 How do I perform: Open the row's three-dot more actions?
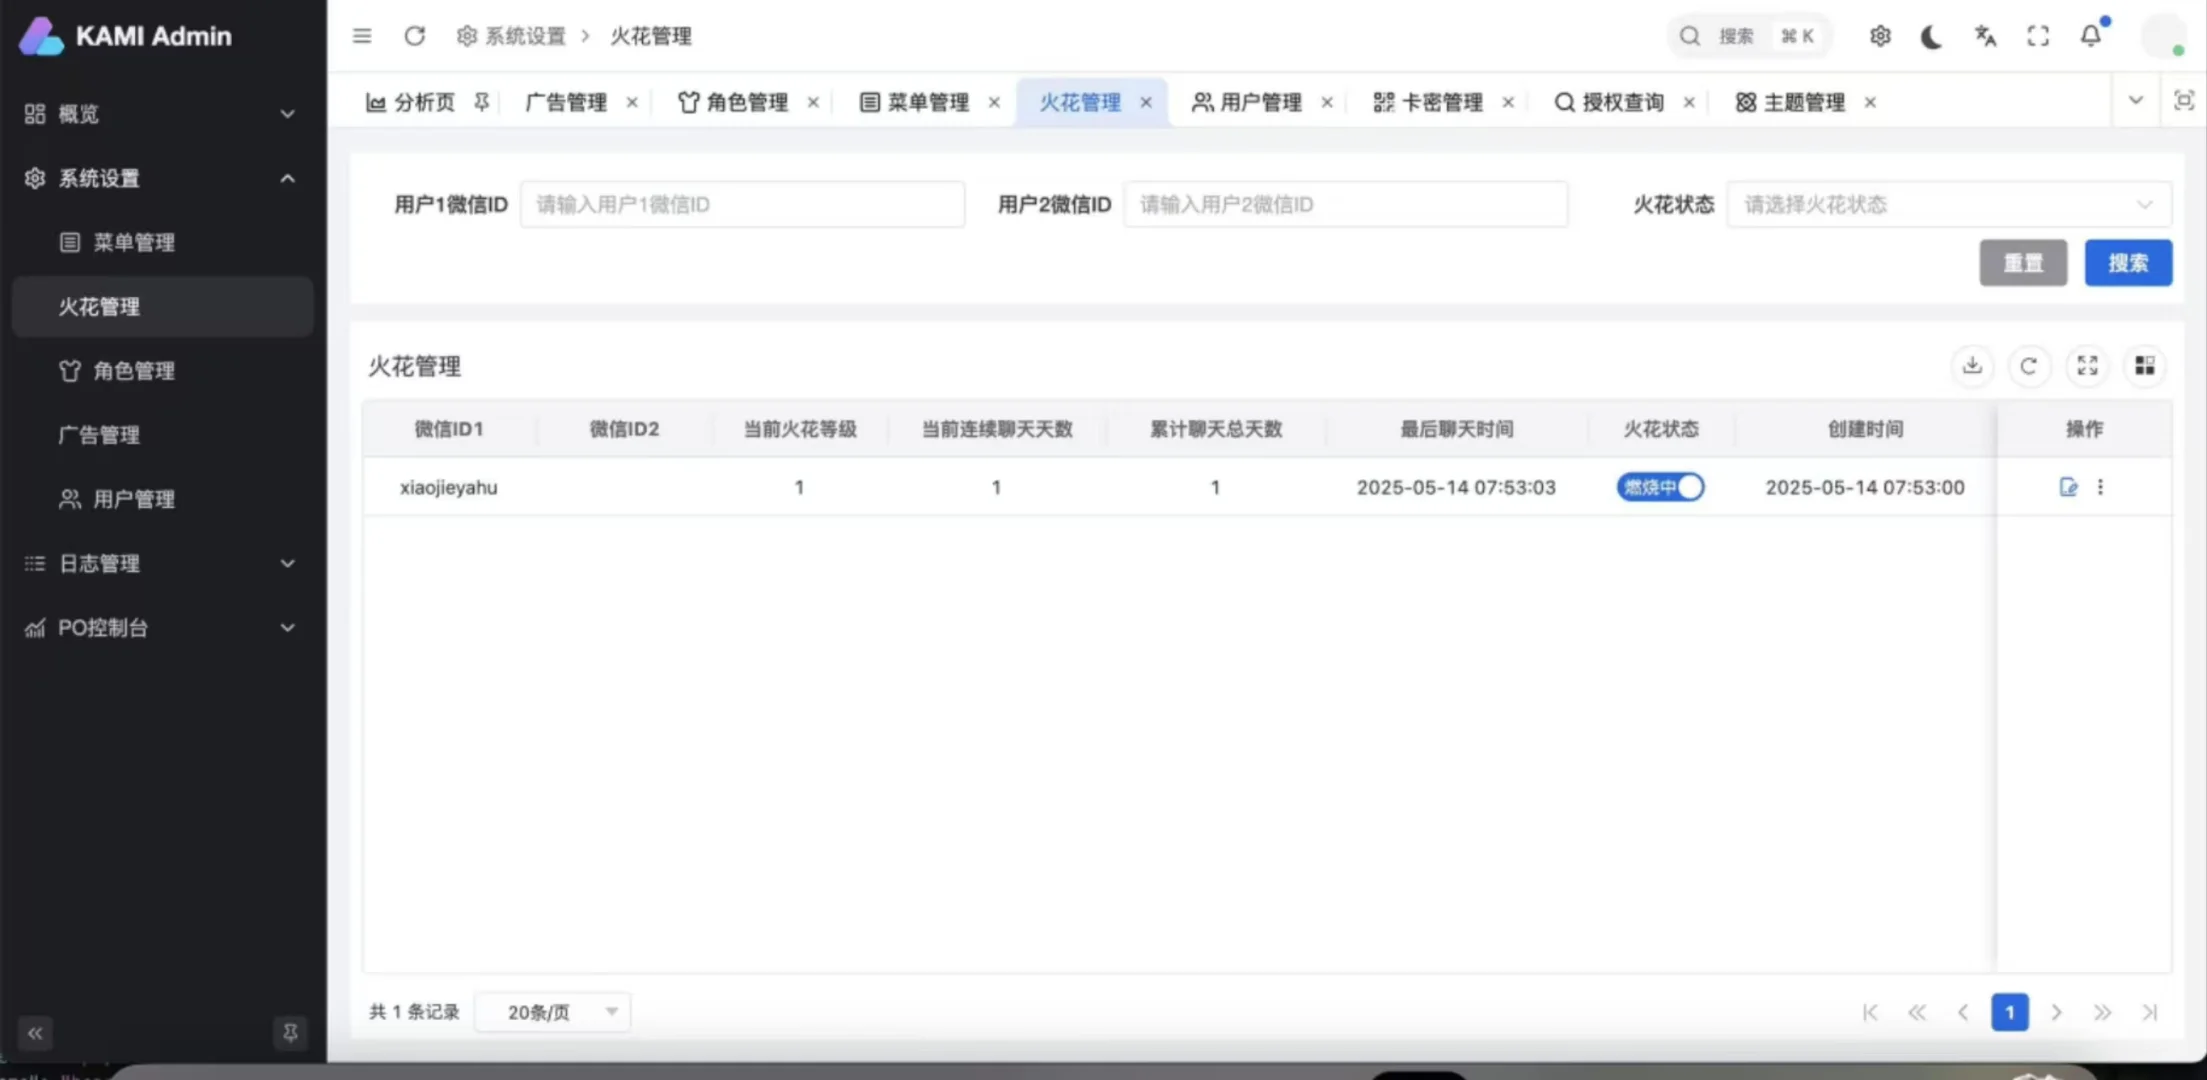[2100, 487]
